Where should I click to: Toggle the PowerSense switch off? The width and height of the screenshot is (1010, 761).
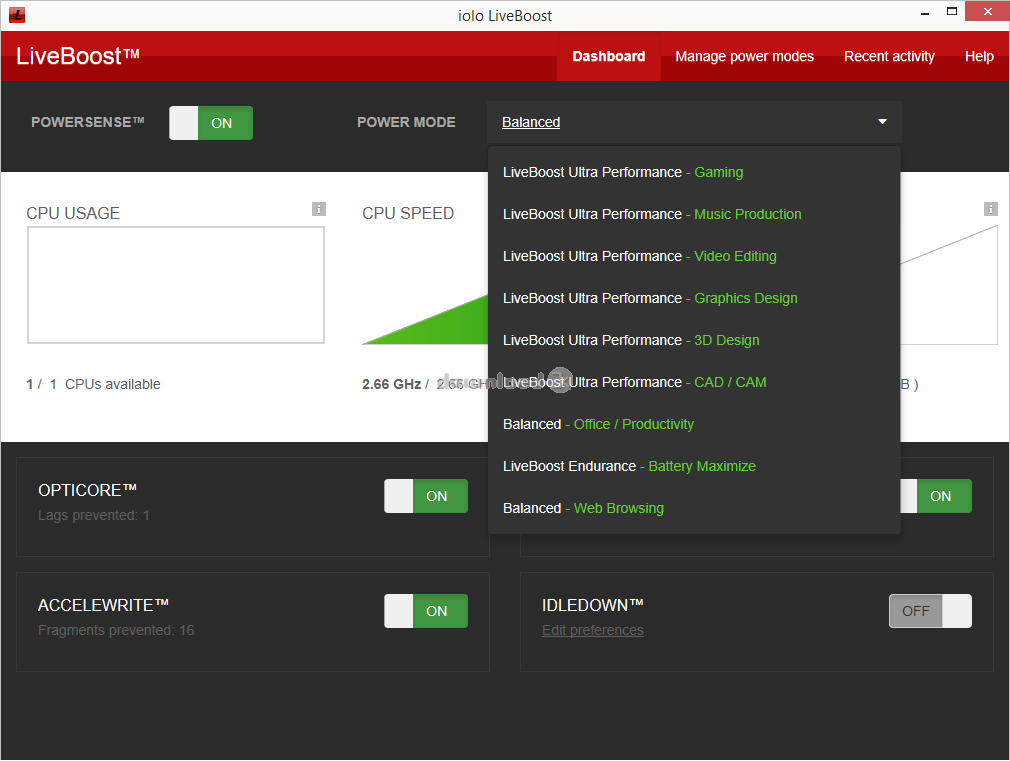[x=211, y=123]
